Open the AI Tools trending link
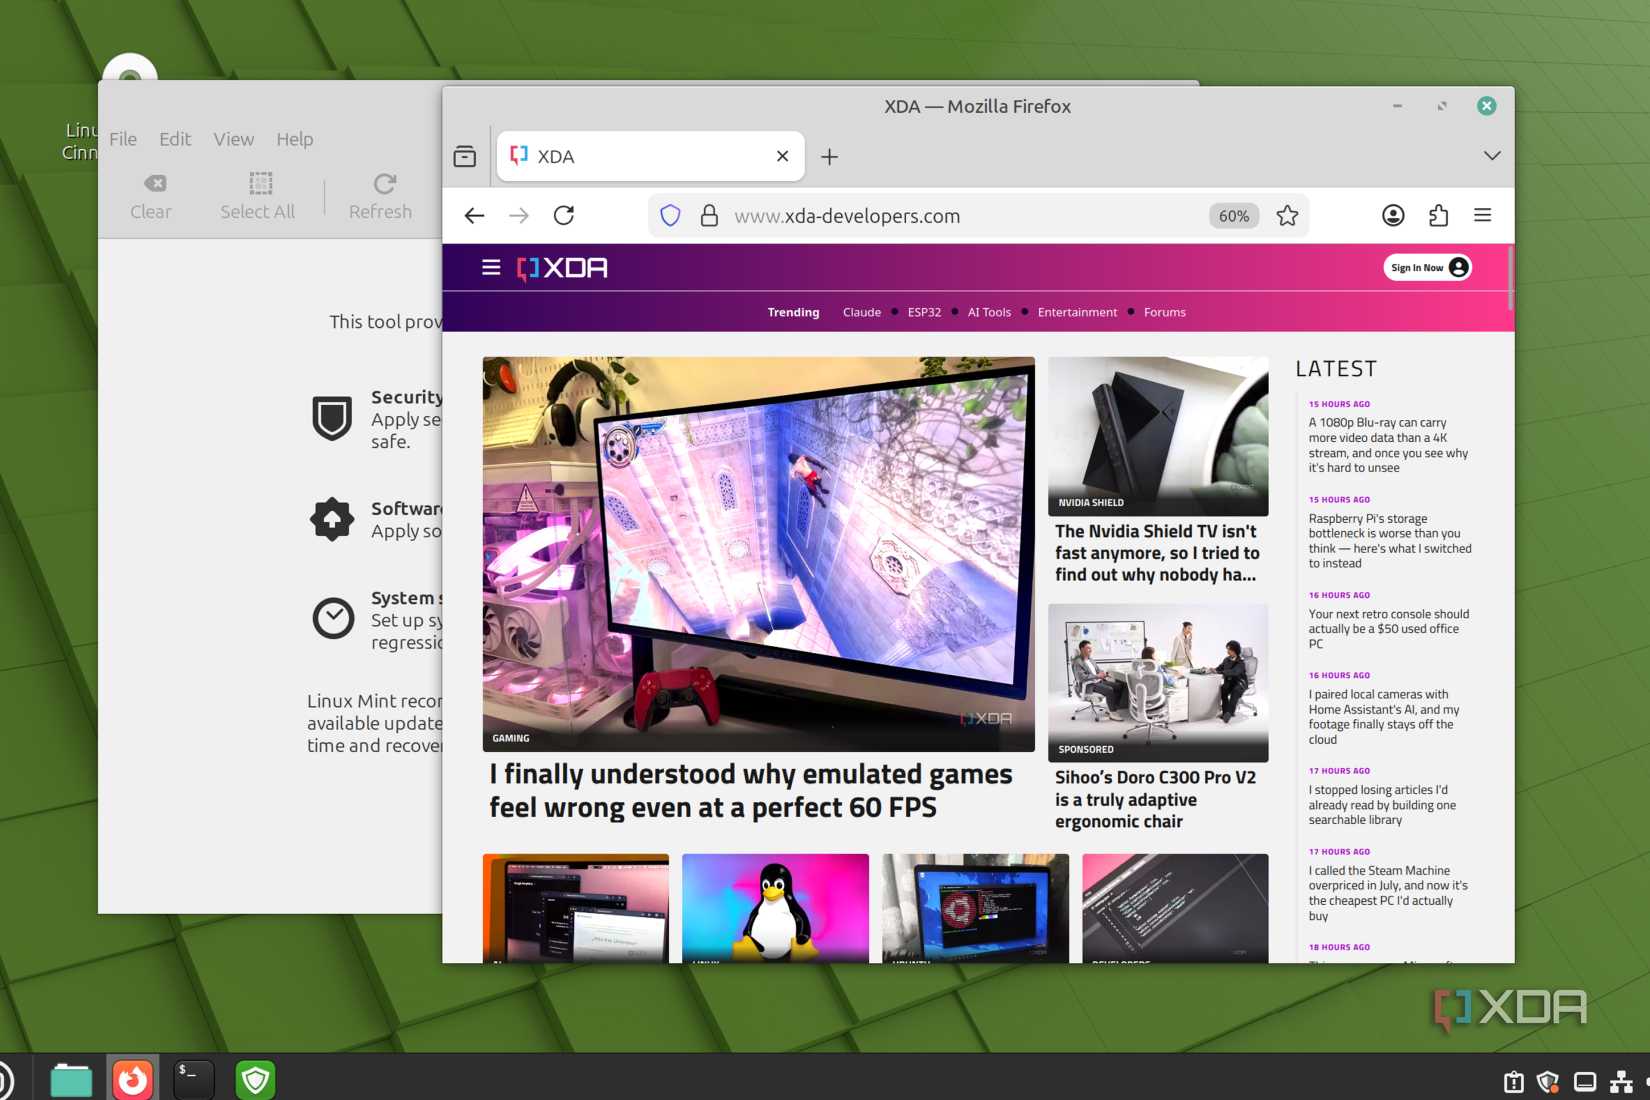 (x=989, y=312)
